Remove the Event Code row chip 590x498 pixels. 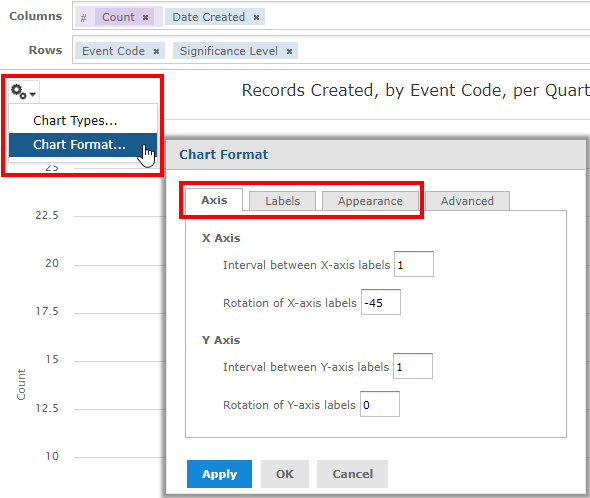click(156, 51)
